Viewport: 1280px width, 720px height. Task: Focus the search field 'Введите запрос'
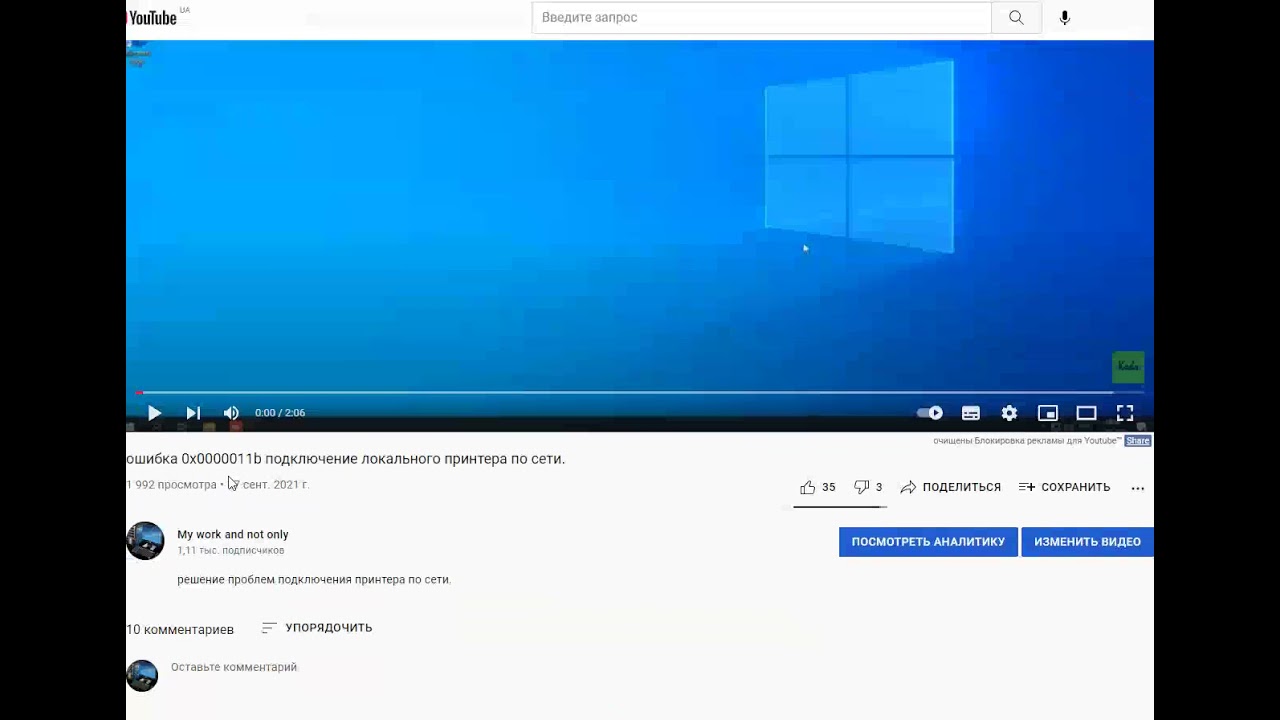(x=761, y=17)
